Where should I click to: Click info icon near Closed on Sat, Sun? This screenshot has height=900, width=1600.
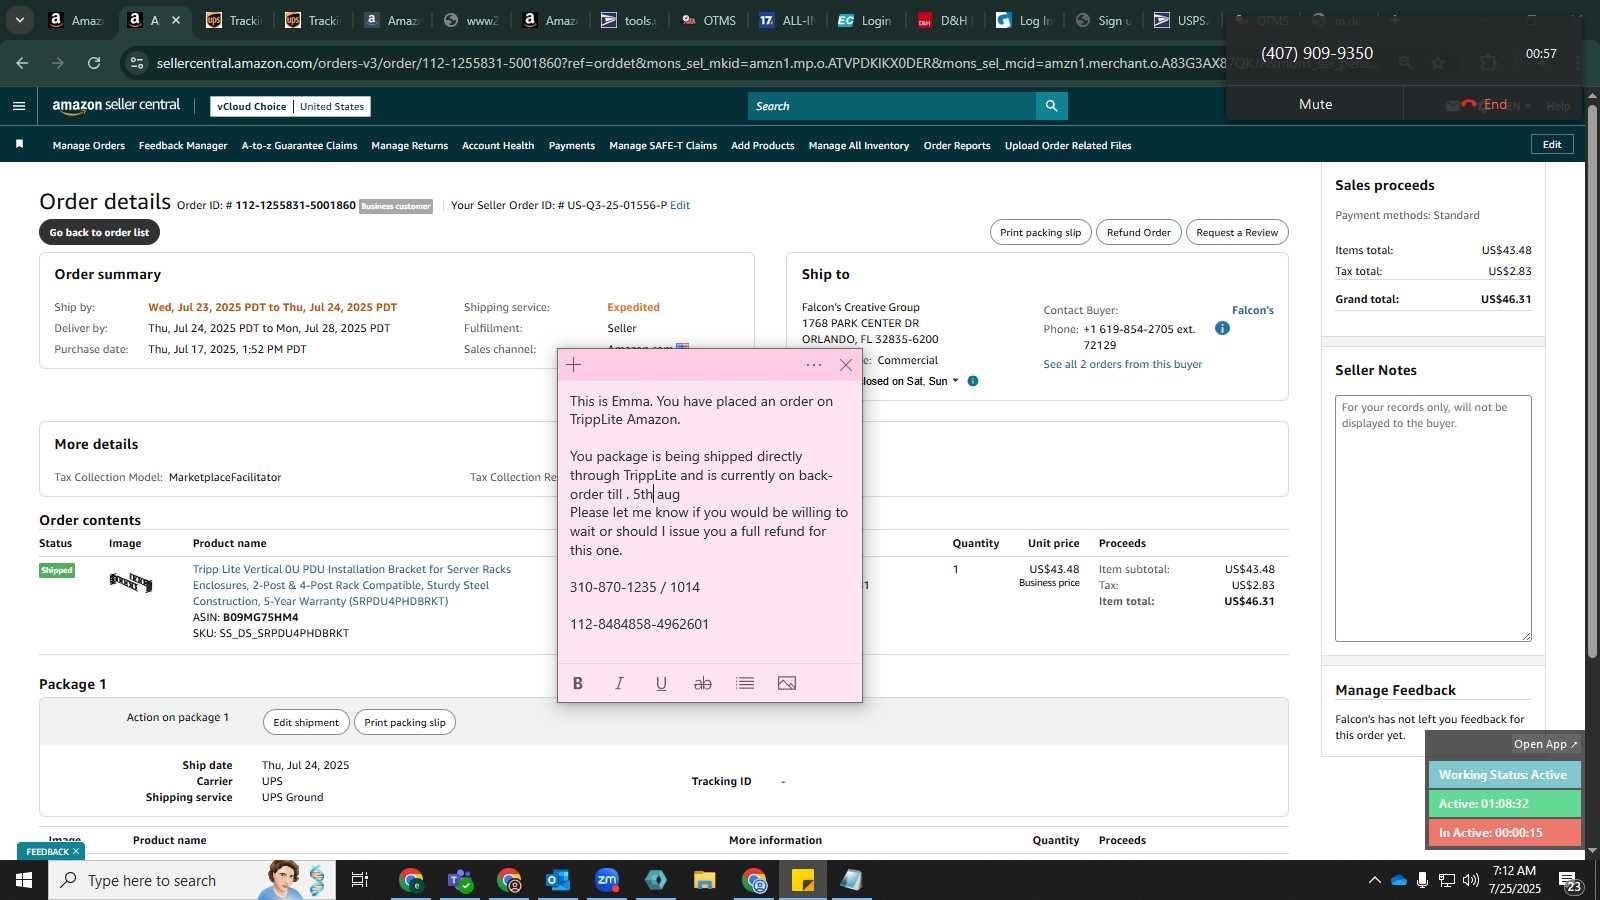pos(973,381)
